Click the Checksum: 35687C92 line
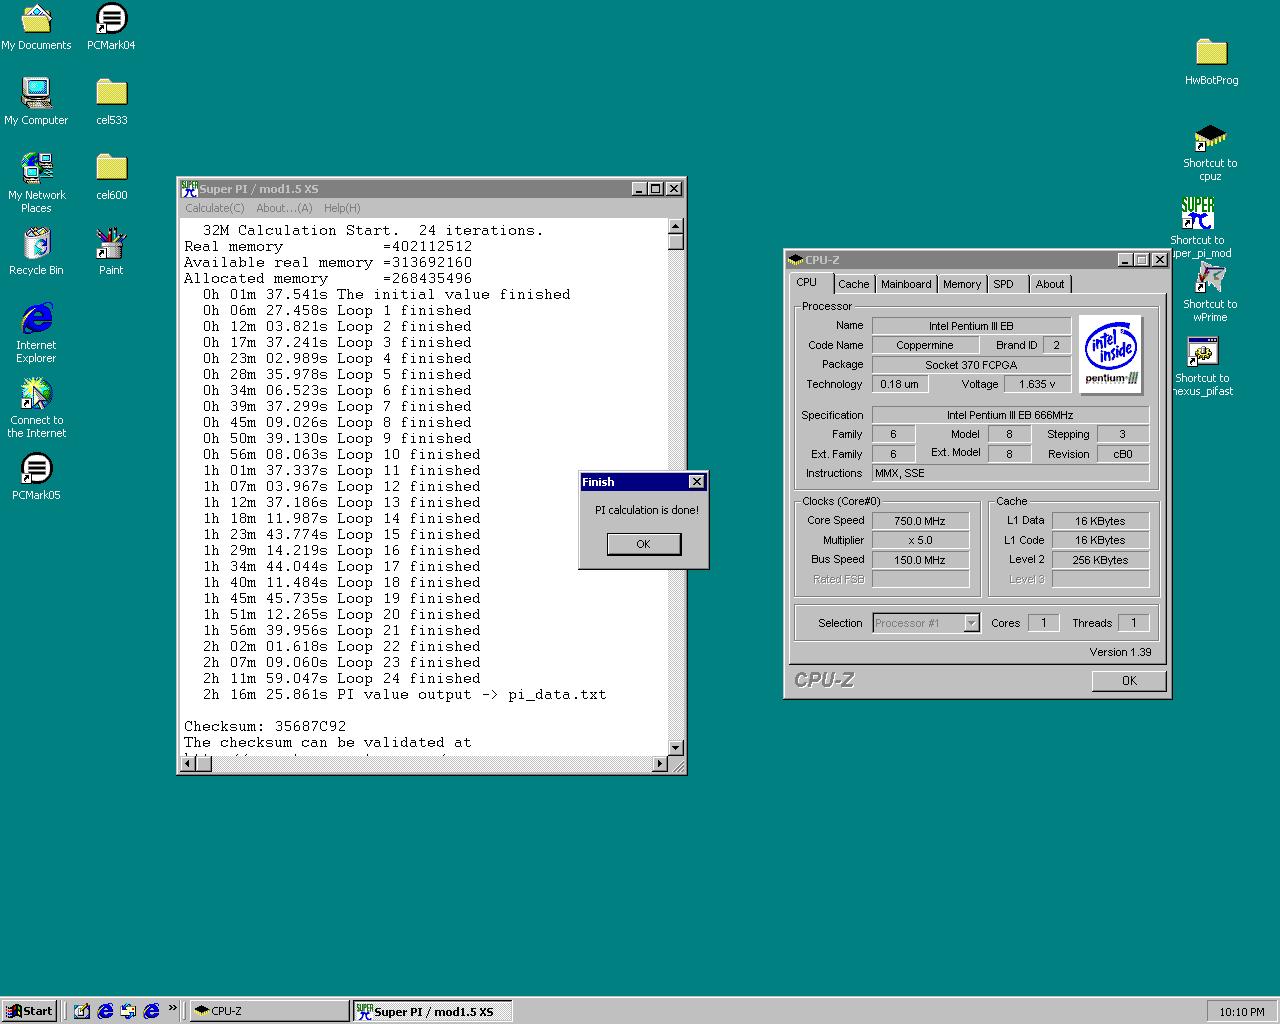The image size is (1280, 1024). [265, 726]
